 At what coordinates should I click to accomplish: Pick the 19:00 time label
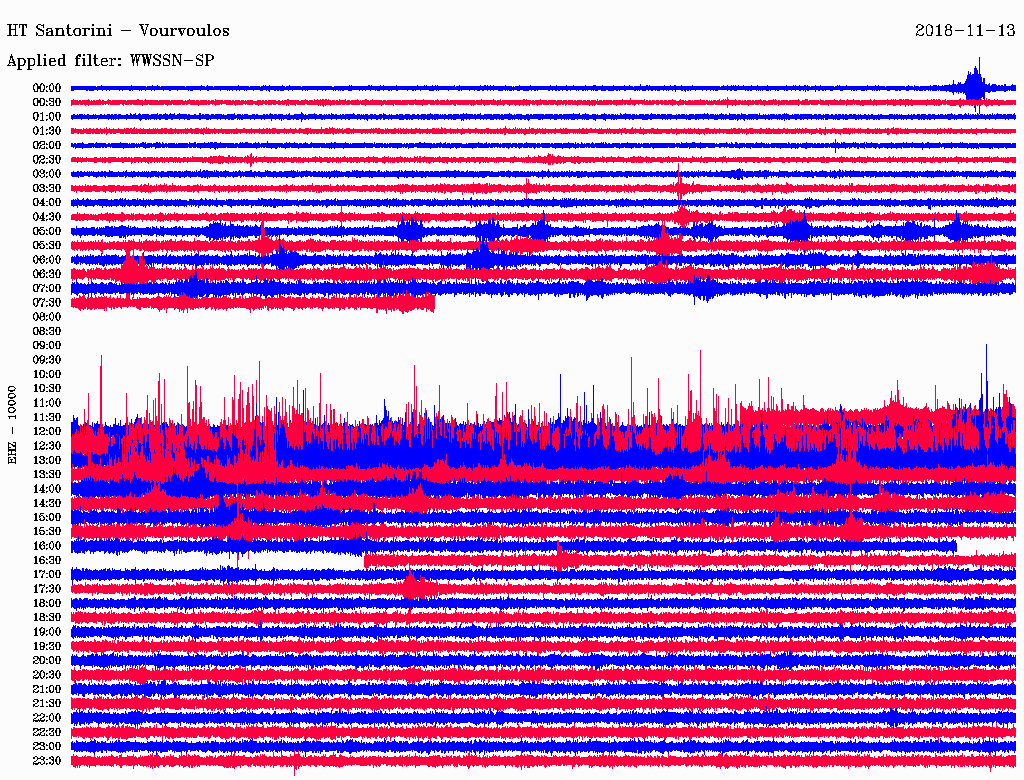48,631
